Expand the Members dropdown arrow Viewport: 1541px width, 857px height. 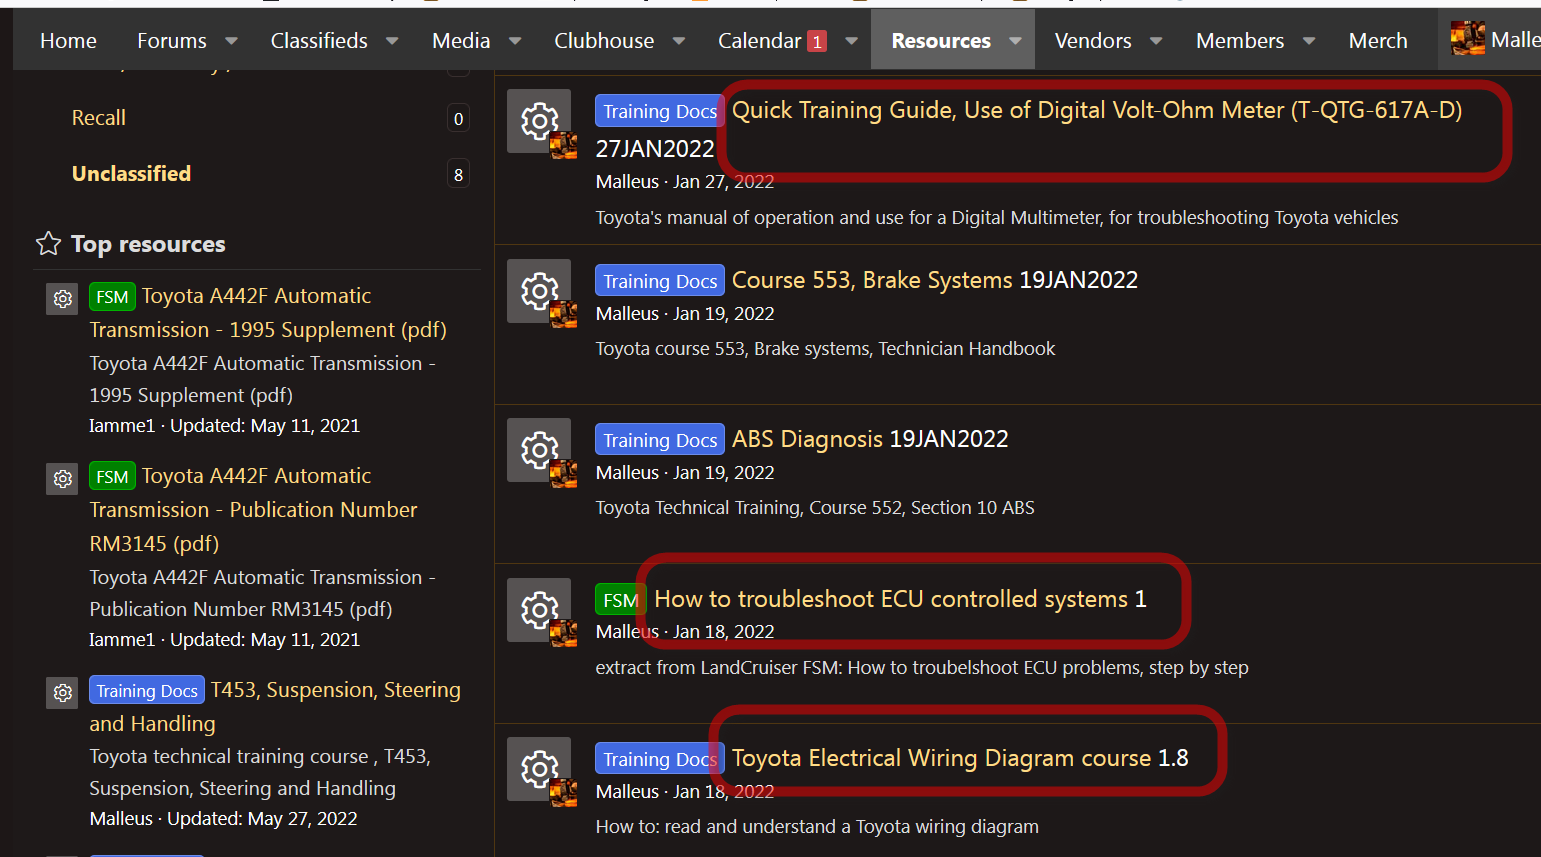pos(1309,41)
